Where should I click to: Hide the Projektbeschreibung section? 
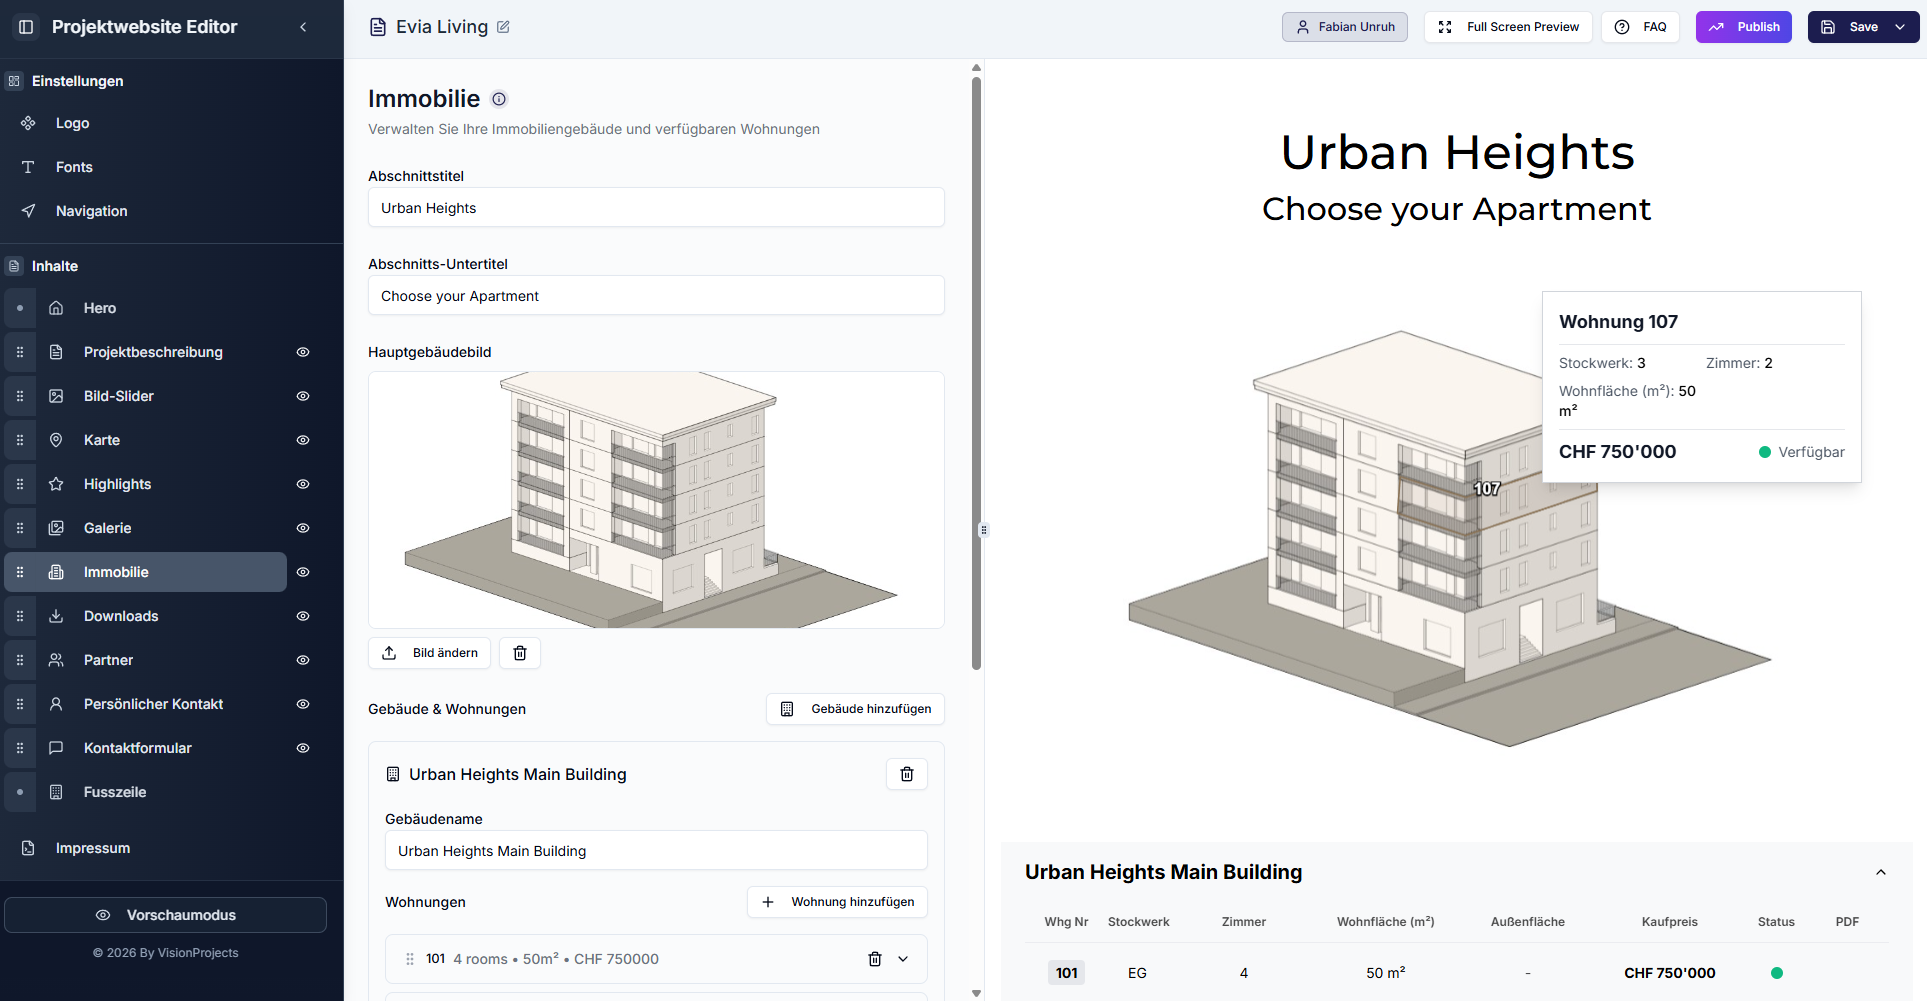click(x=303, y=352)
